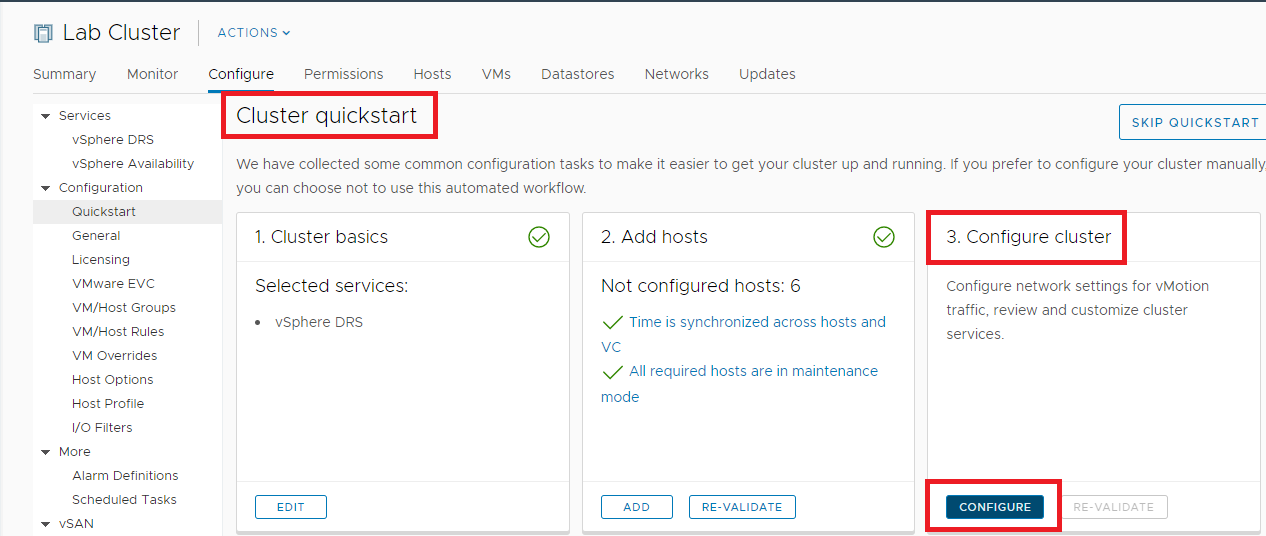This screenshot has width=1266, height=536.
Task: Open hosts in maintenance mode link
Action: pos(752,371)
